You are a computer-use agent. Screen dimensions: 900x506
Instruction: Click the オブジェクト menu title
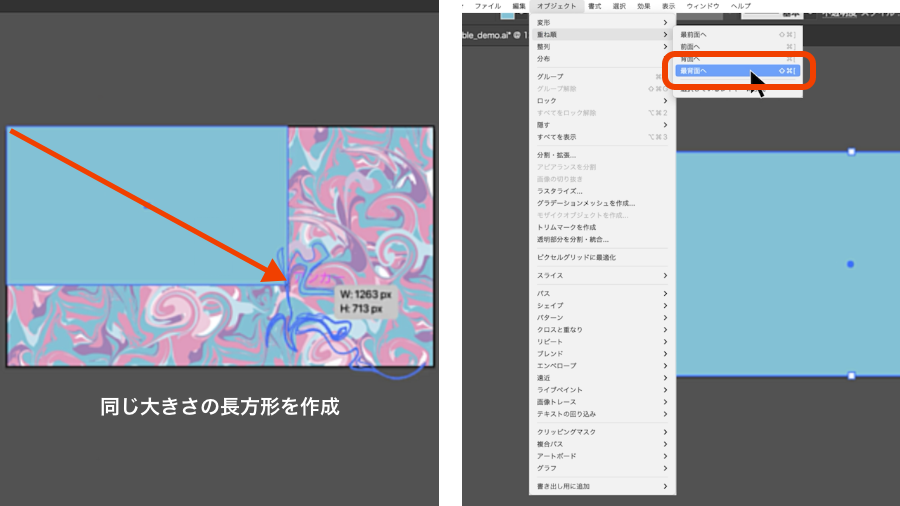click(x=556, y=6)
